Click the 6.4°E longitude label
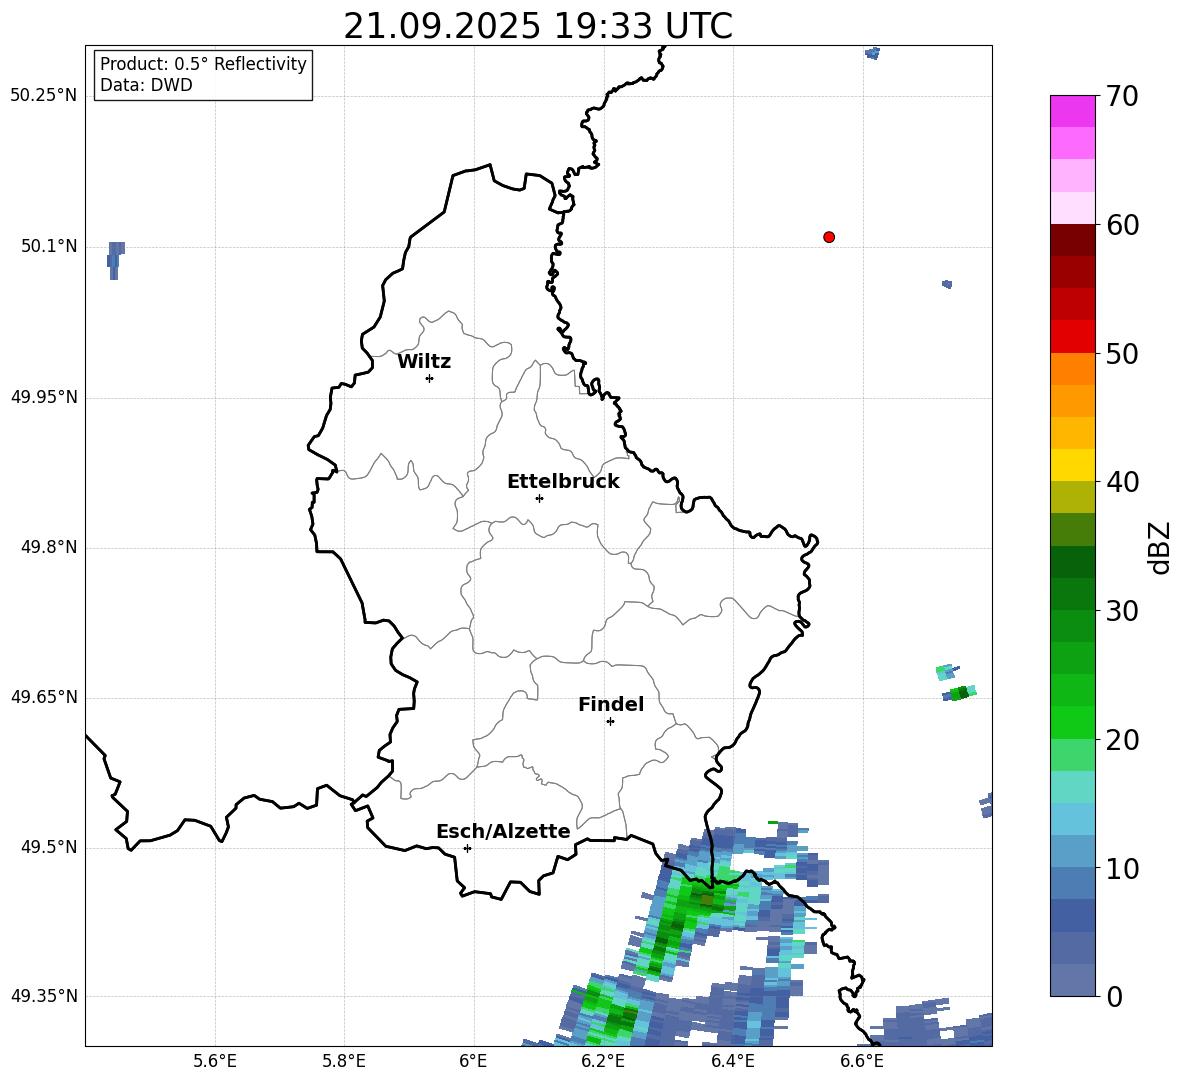This screenshot has height=1081, width=1184. (x=732, y=1061)
